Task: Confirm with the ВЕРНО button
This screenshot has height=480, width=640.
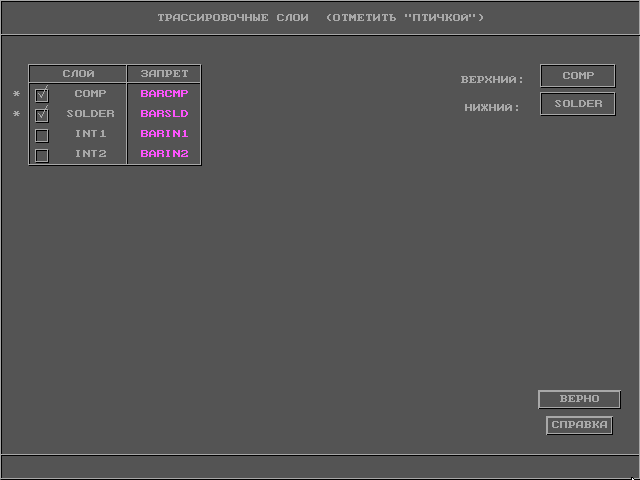Action: tap(579, 399)
